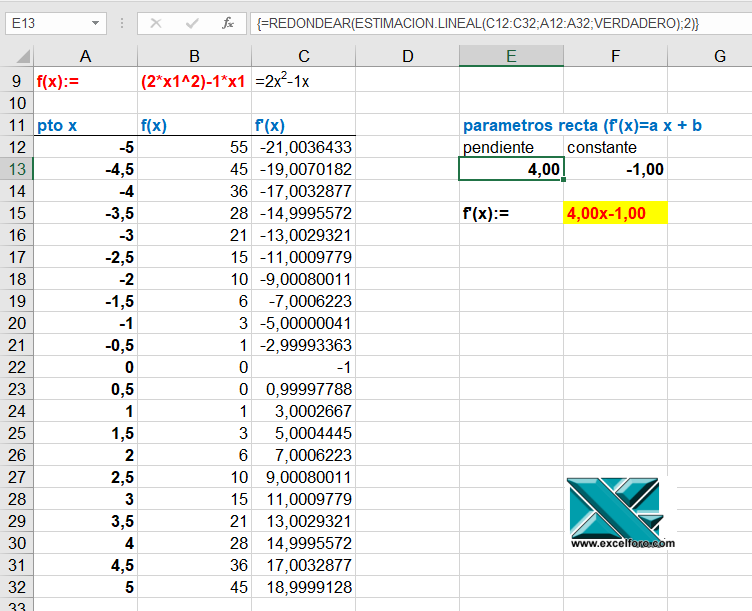This screenshot has width=752, height=611.
Task: Select cell A22 with bold 0
Action: (x=85, y=367)
